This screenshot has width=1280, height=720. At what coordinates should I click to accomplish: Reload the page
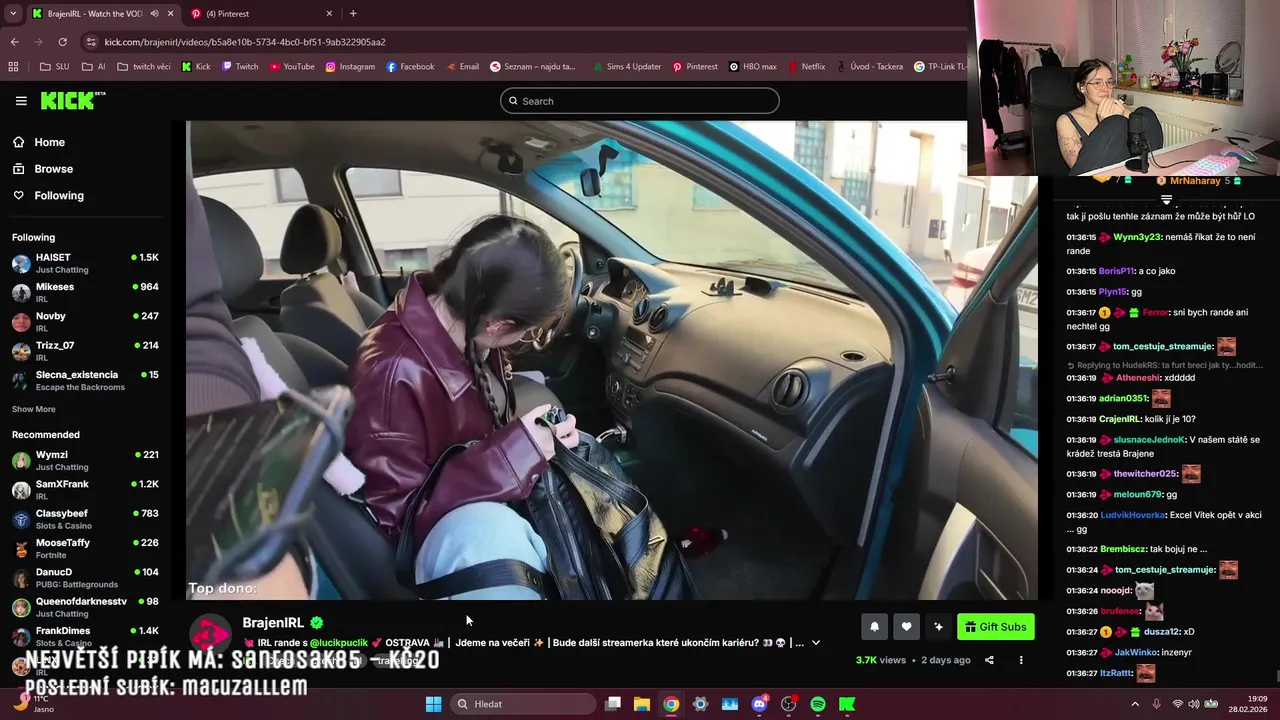coord(62,42)
